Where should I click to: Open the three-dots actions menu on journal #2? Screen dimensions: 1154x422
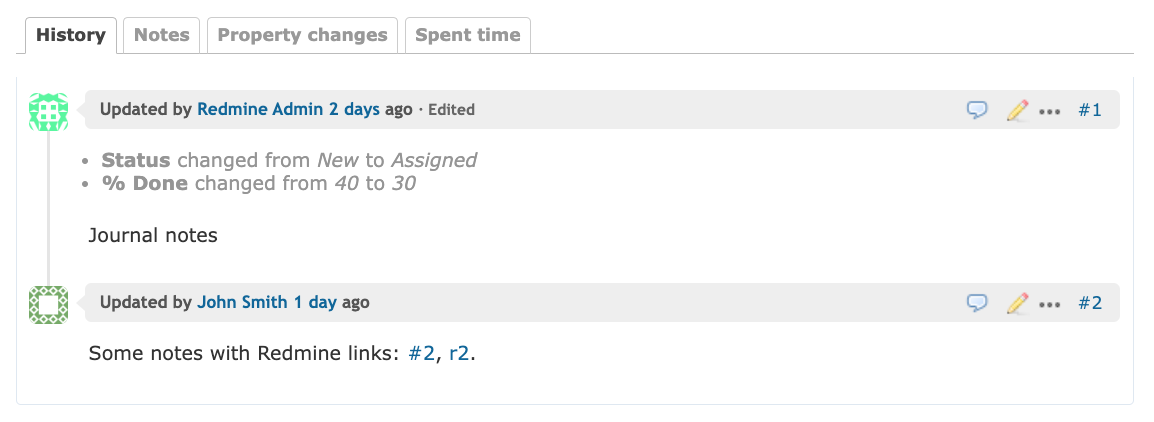(x=1049, y=303)
